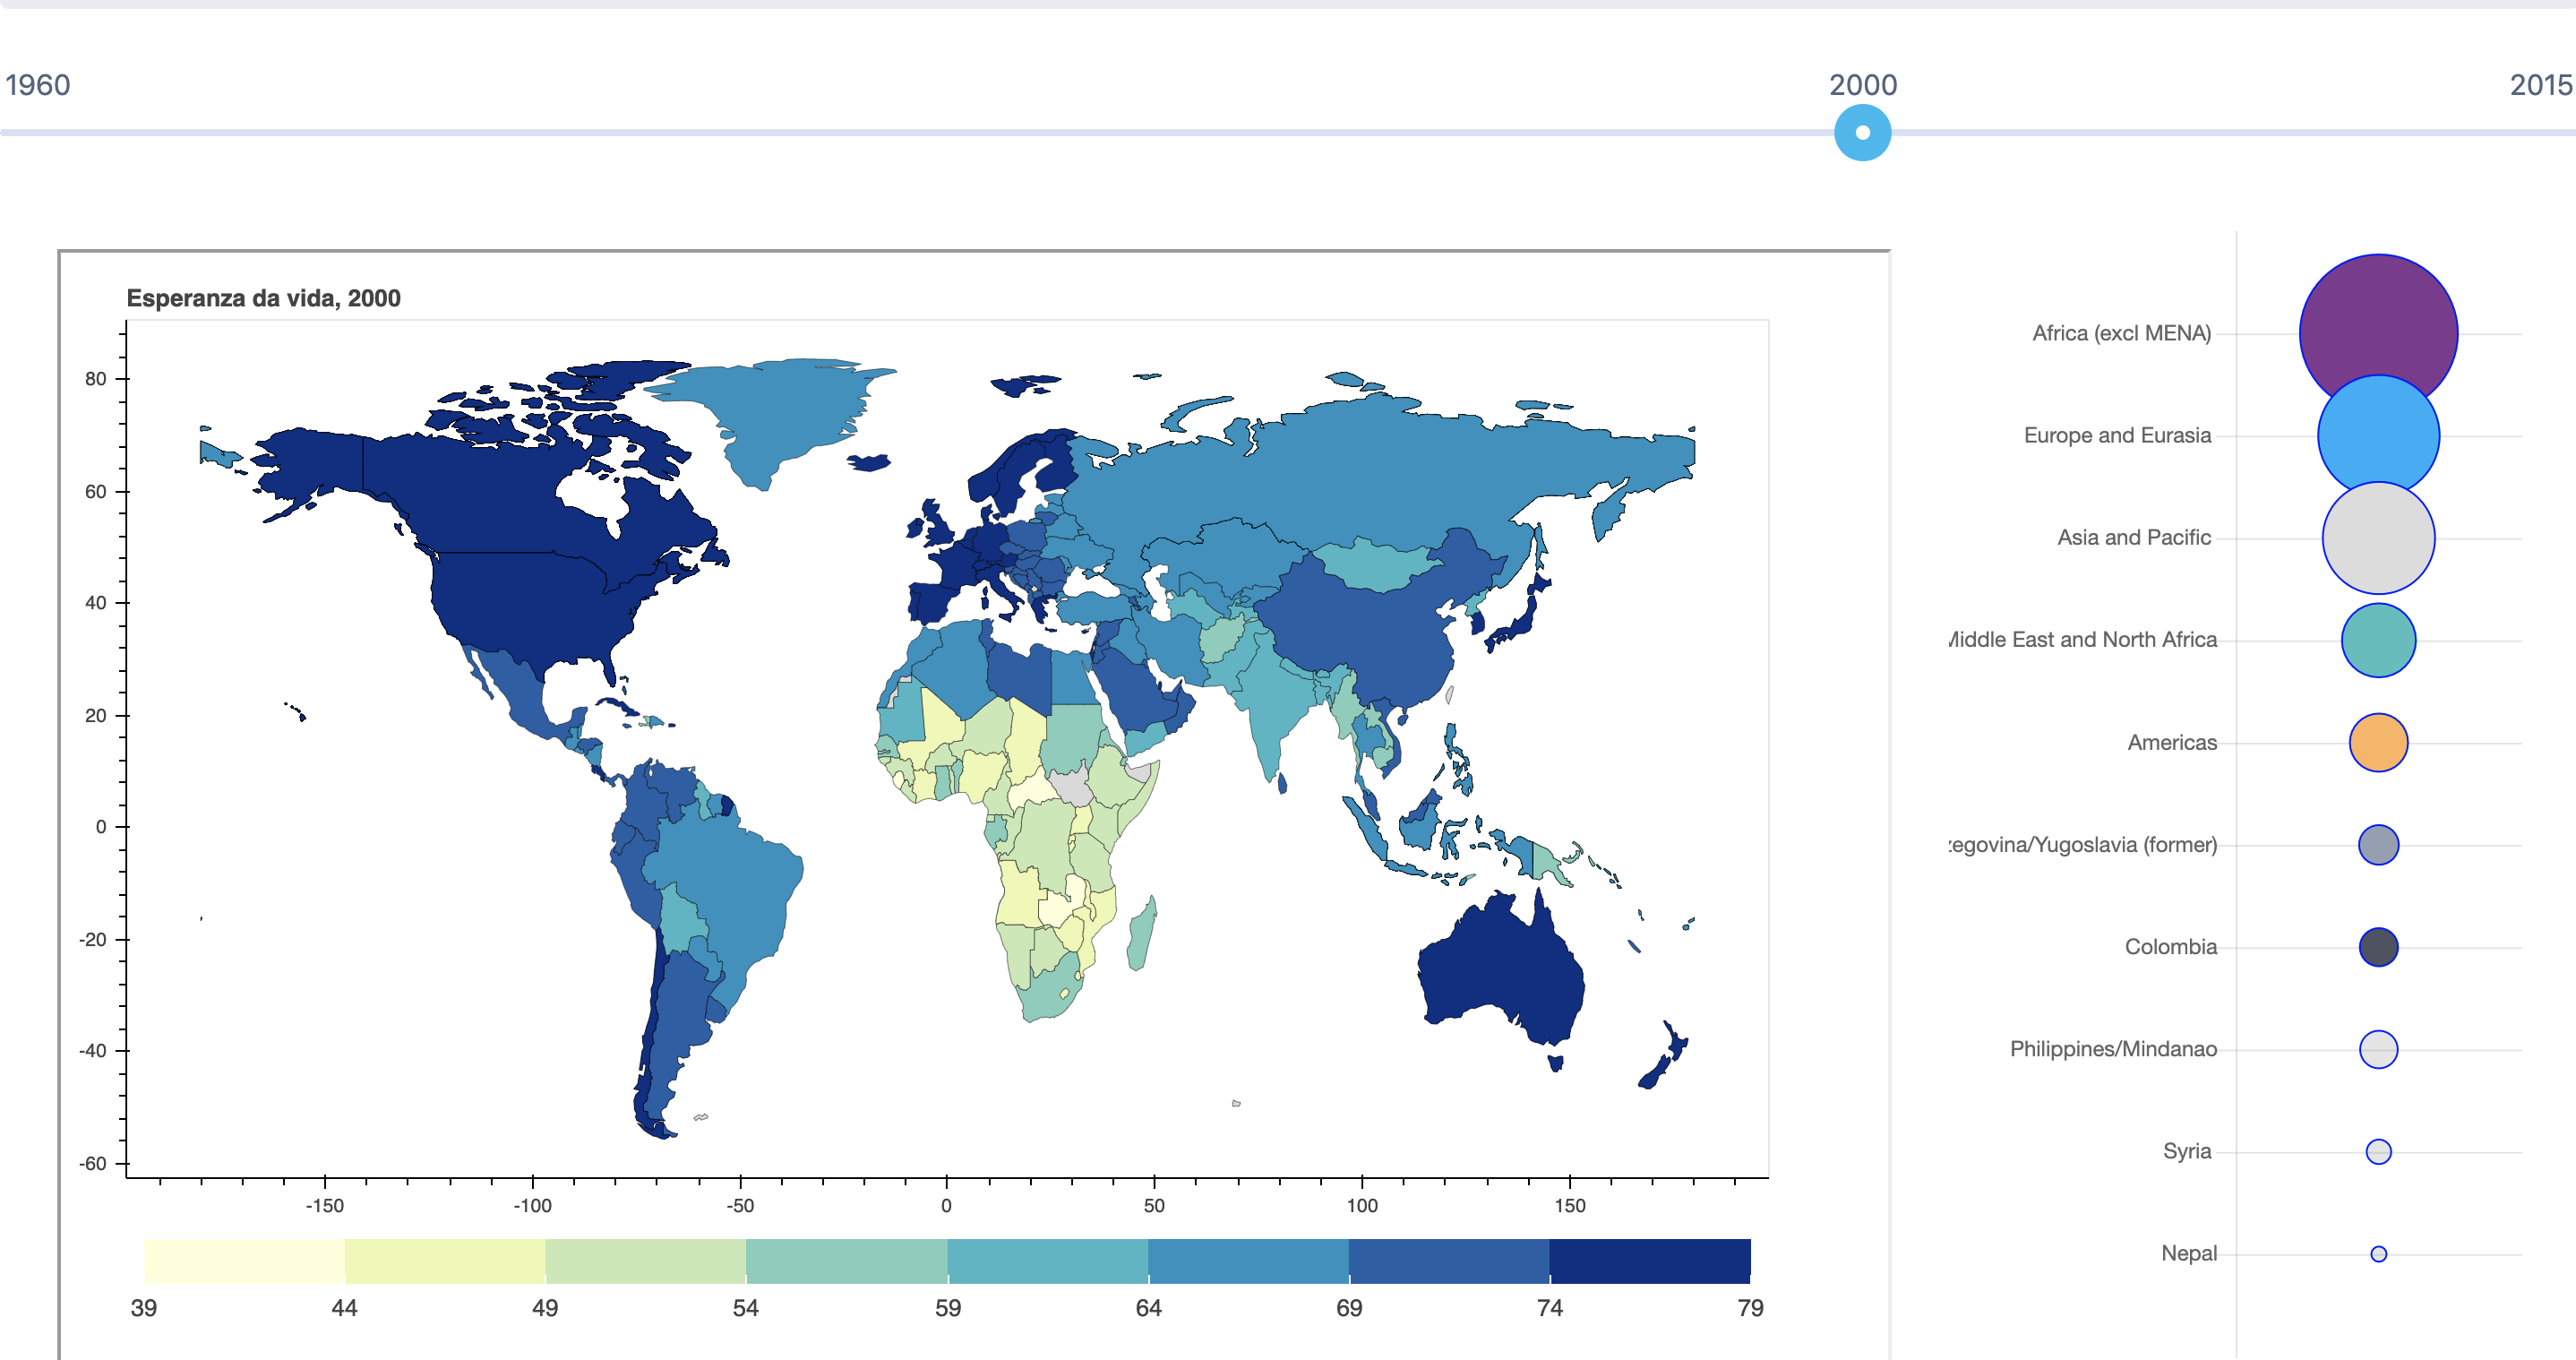
Task: Click the orange Americas bubble
Action: [x=2378, y=742]
